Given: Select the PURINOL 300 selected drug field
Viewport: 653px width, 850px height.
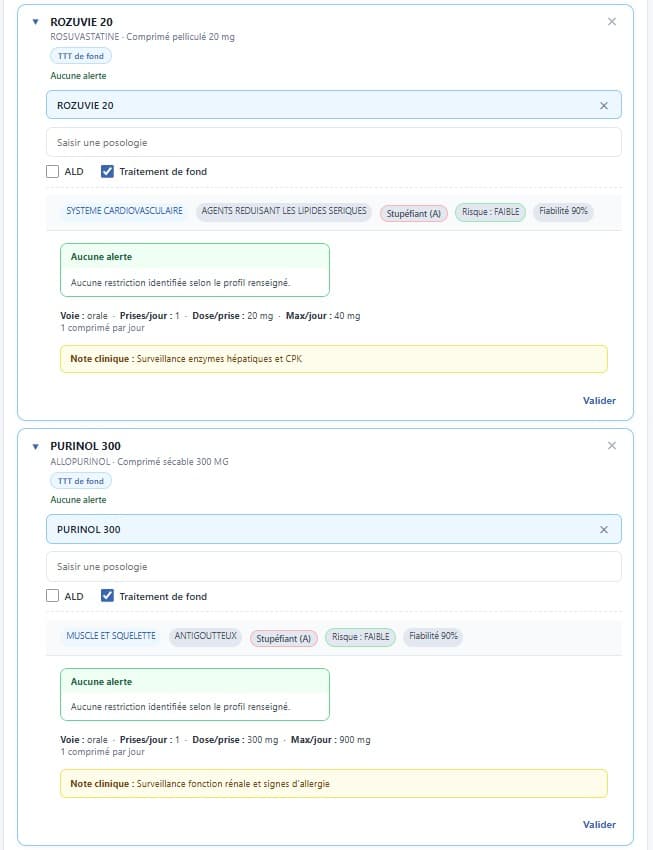Looking at the screenshot, I should coord(334,529).
